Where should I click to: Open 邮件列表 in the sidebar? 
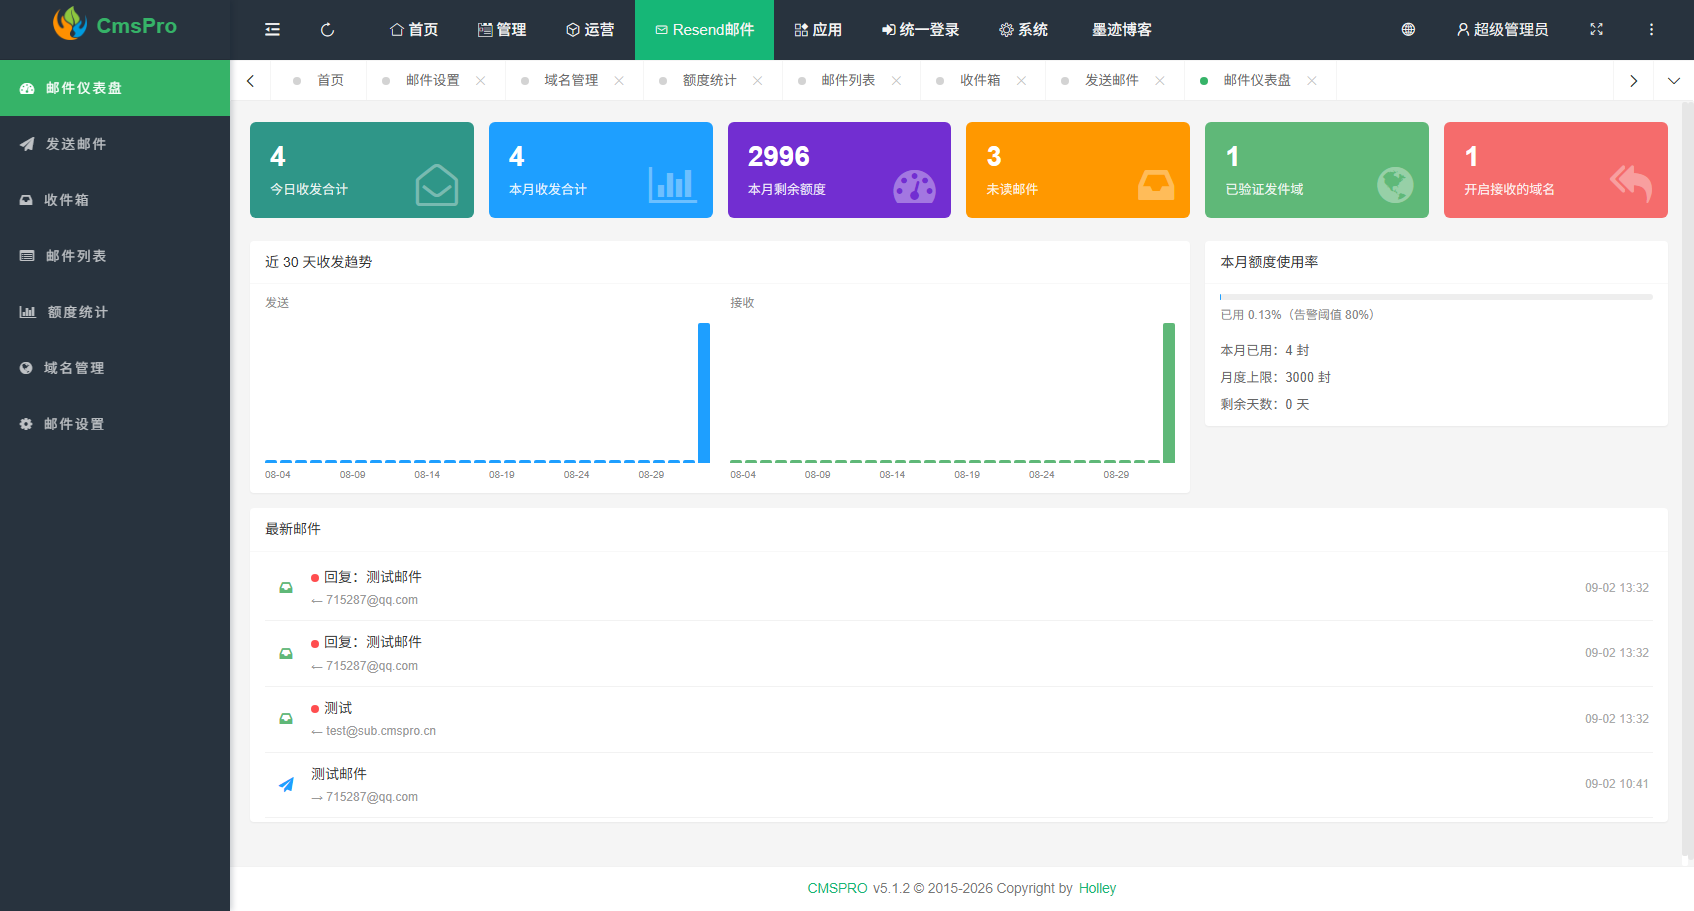tap(115, 256)
